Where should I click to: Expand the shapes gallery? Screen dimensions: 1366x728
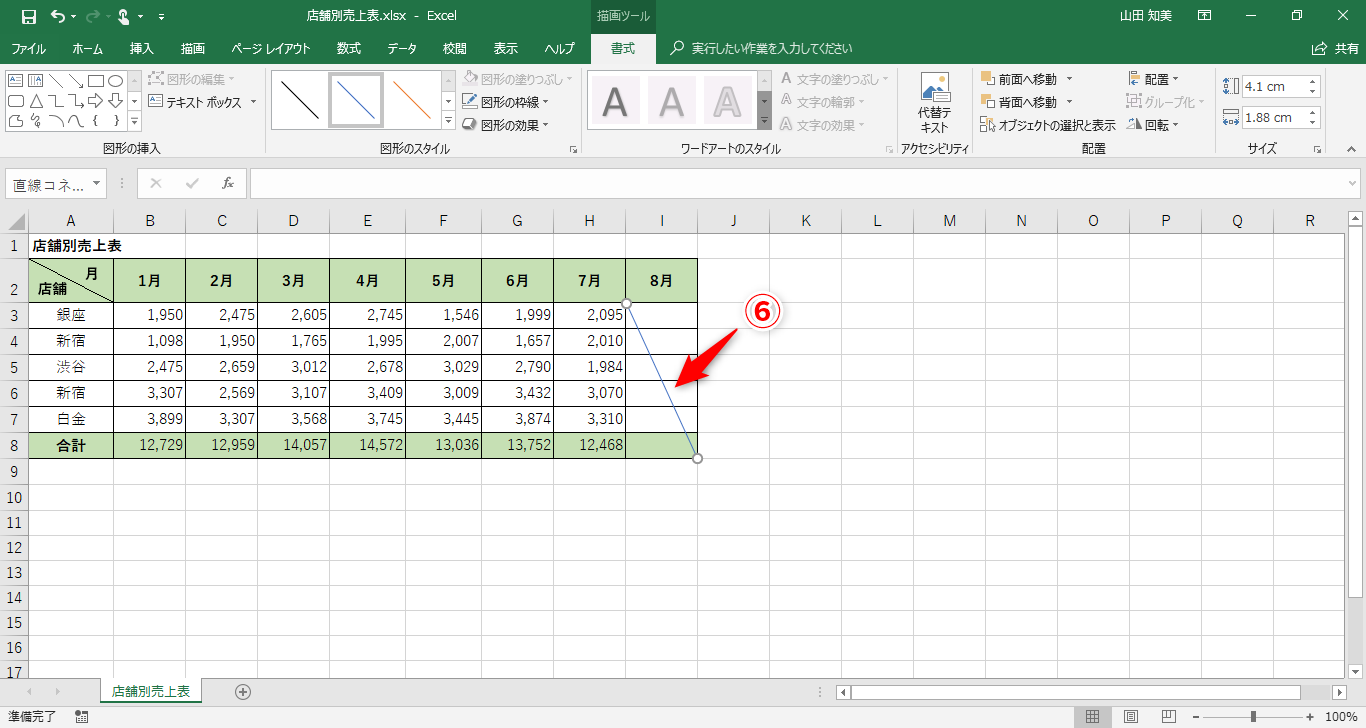134,122
